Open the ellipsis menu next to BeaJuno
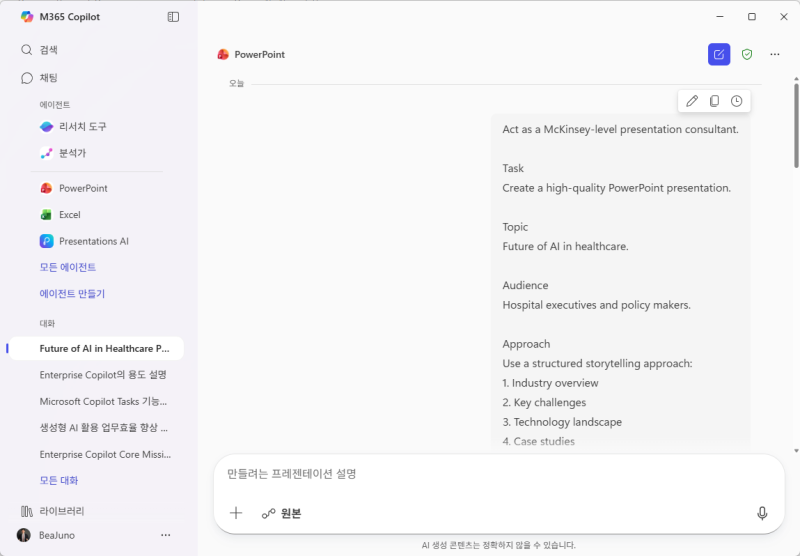 (x=165, y=535)
